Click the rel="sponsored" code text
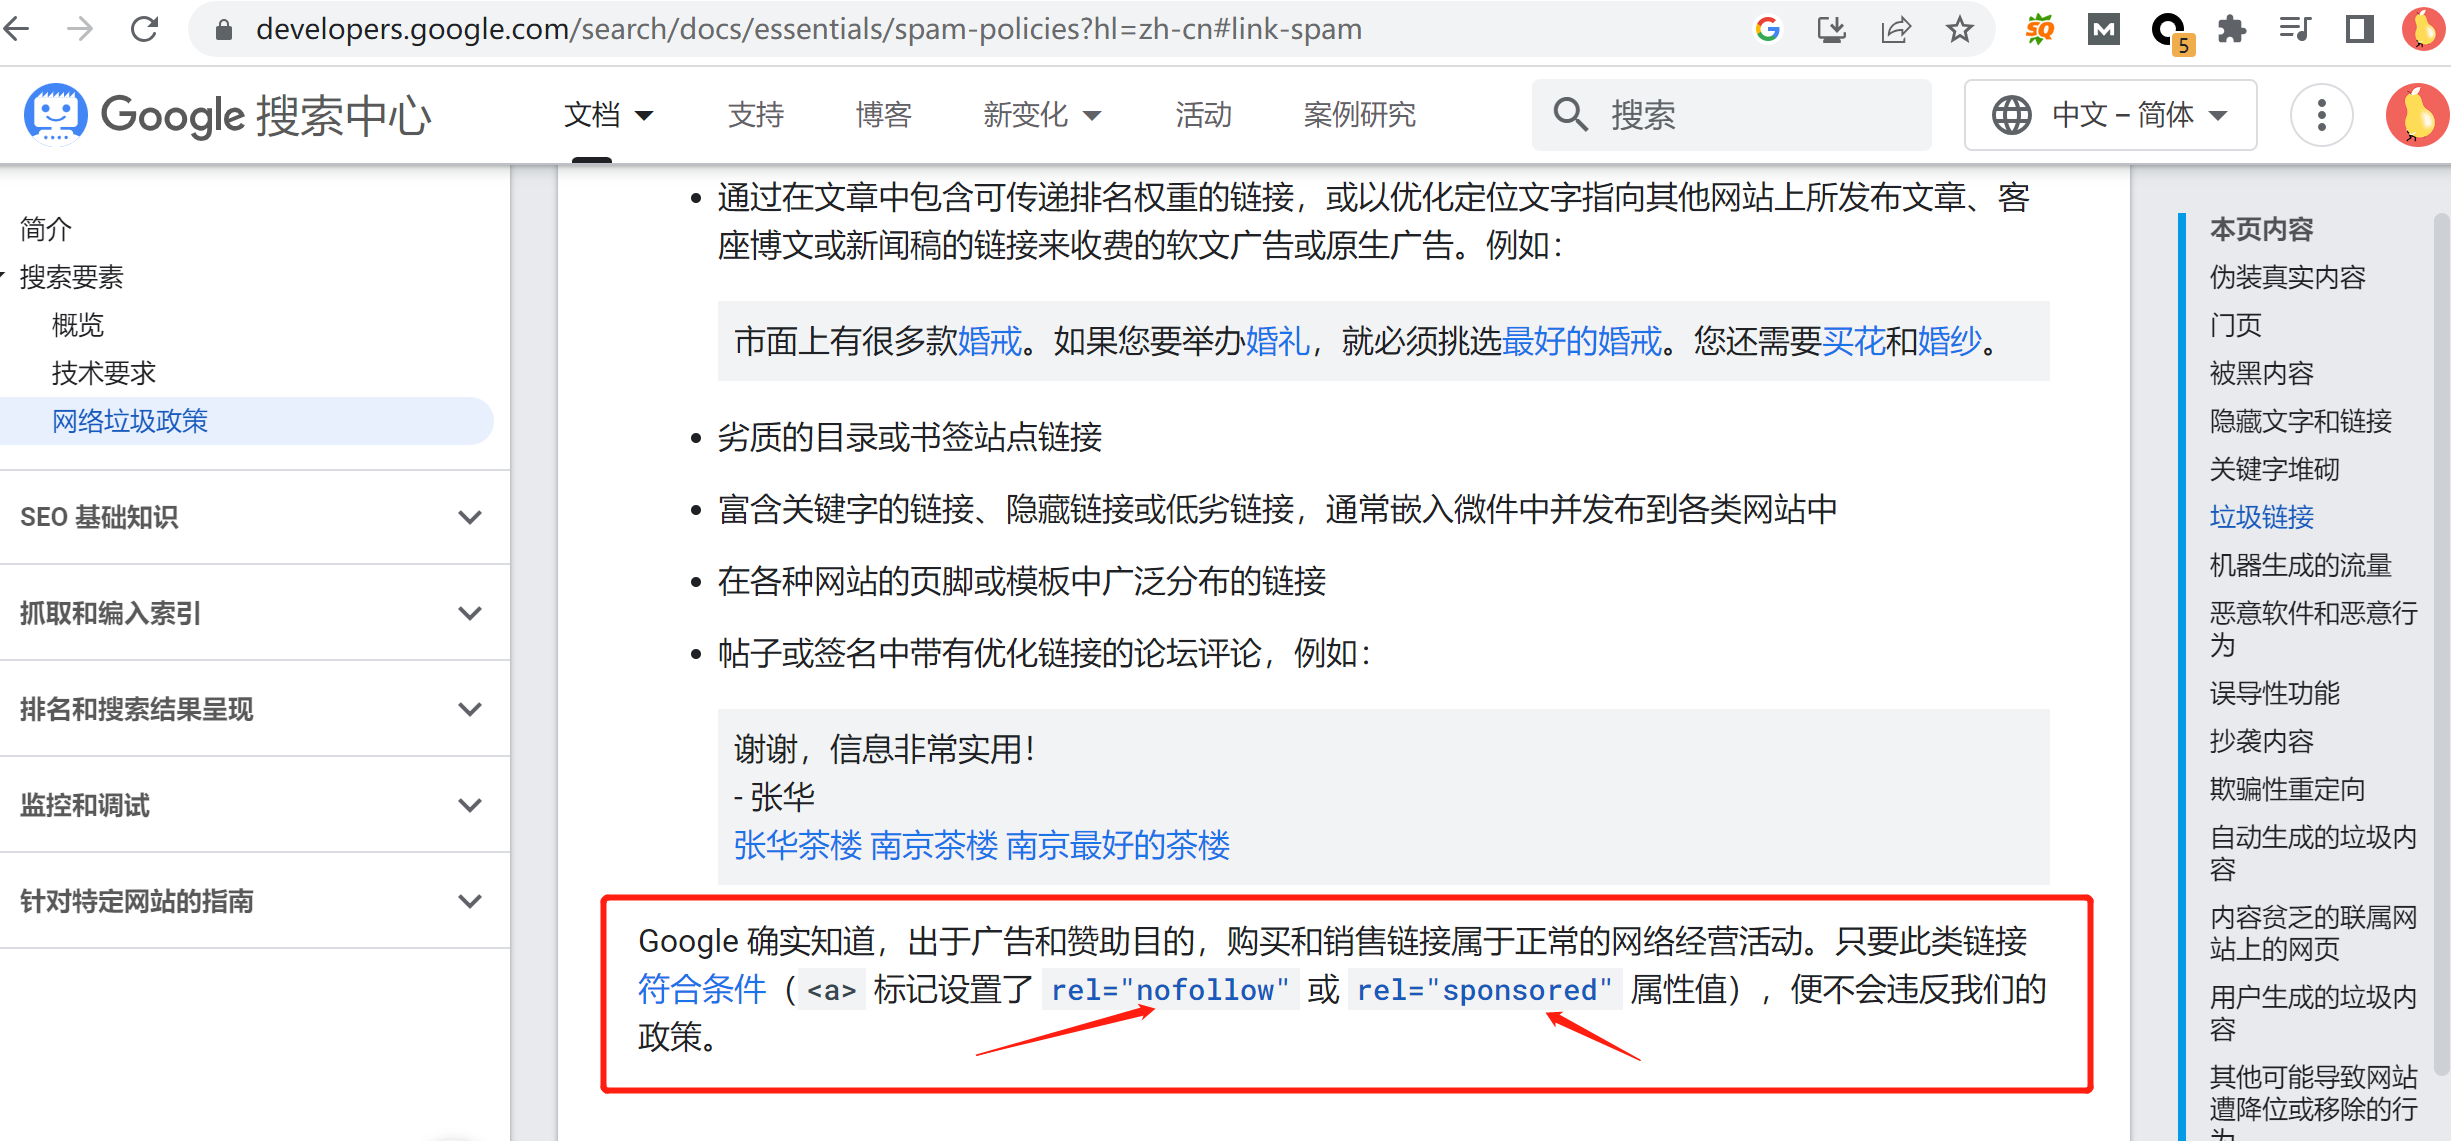The height and width of the screenshot is (1141, 2451). click(x=1485, y=990)
